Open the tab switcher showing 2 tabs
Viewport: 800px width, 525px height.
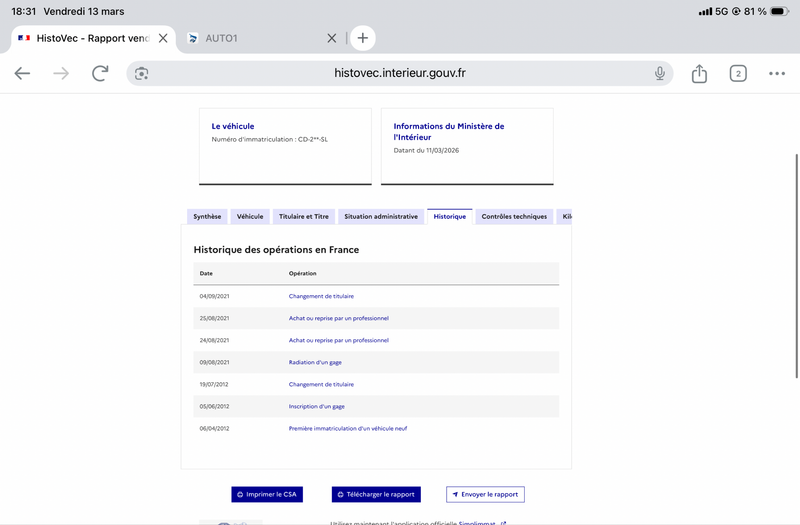click(738, 73)
